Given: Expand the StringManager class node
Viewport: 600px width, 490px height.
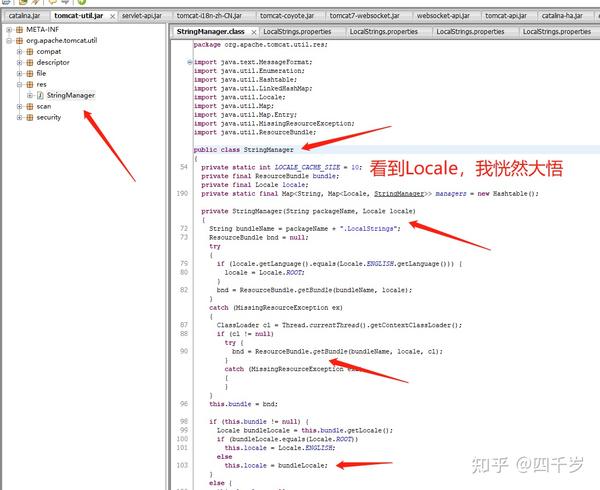Looking at the screenshot, I should coord(29,96).
